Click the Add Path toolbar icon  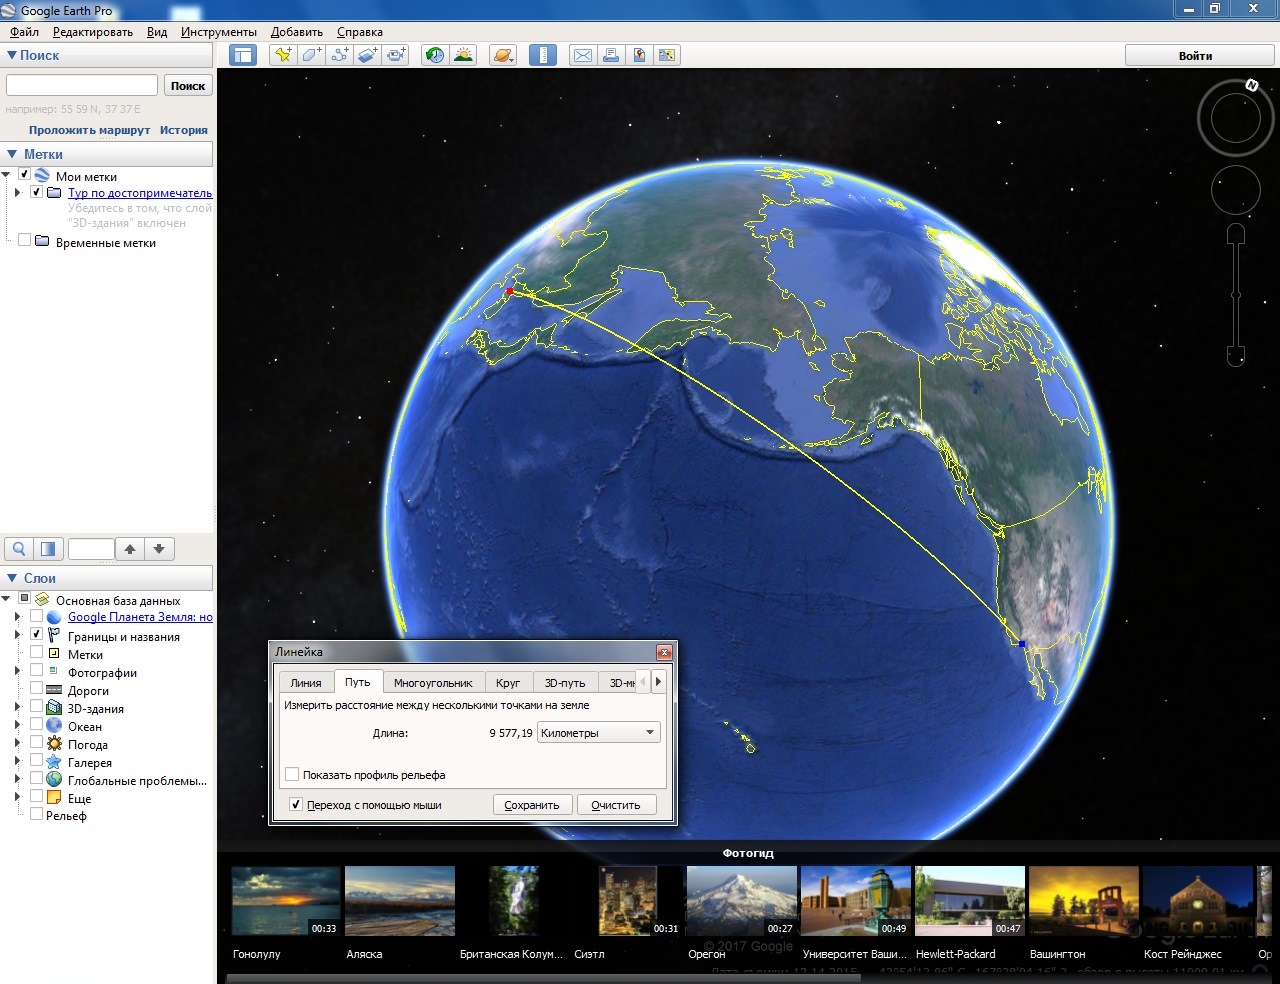[x=340, y=55]
